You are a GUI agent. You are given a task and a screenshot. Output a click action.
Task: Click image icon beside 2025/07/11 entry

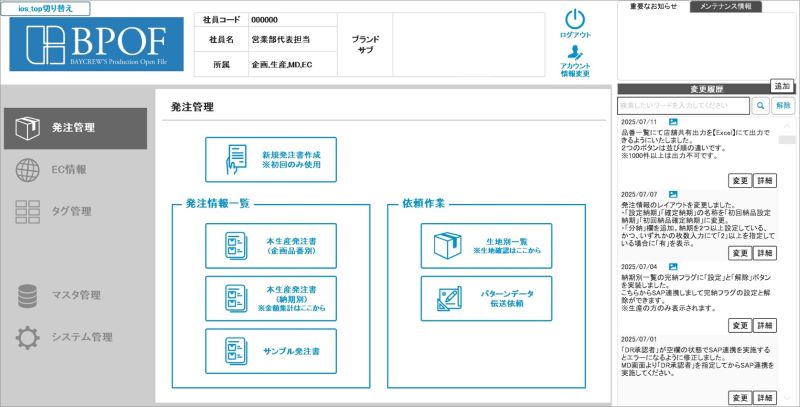pyautogui.click(x=673, y=122)
